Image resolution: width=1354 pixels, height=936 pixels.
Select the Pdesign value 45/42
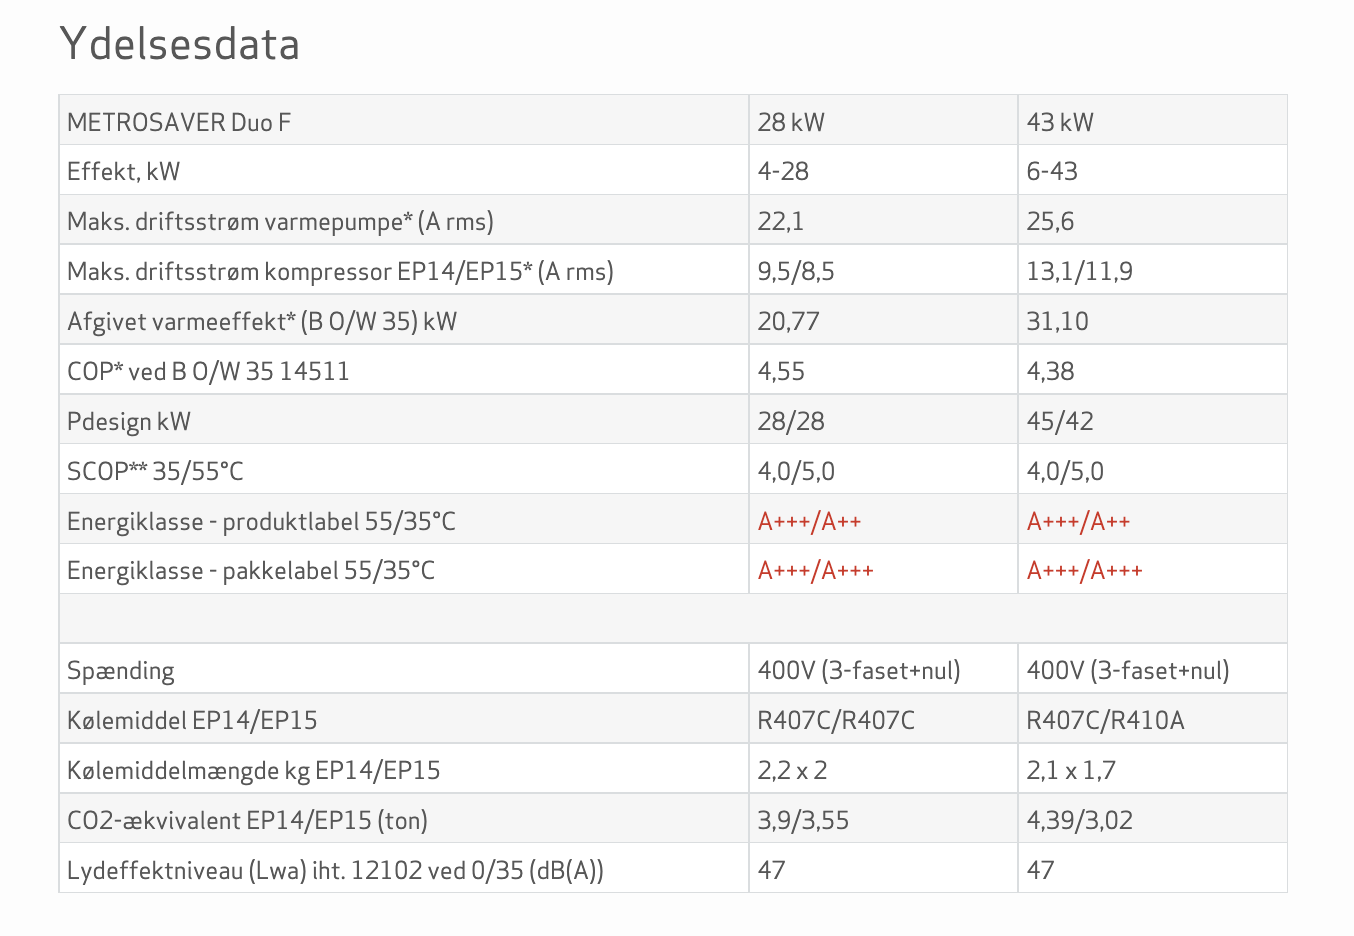pyautogui.click(x=1060, y=421)
